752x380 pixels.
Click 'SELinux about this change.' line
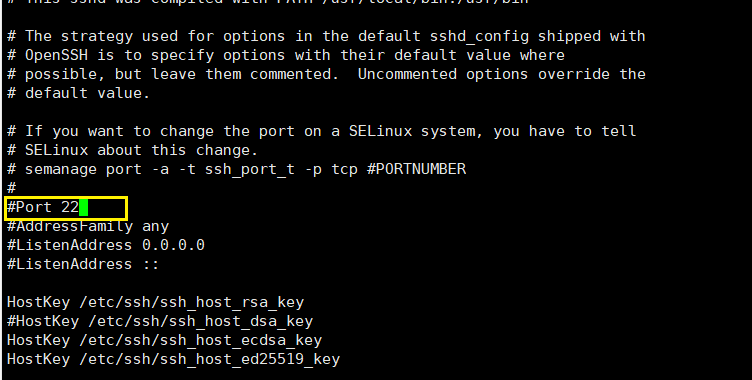point(132,150)
